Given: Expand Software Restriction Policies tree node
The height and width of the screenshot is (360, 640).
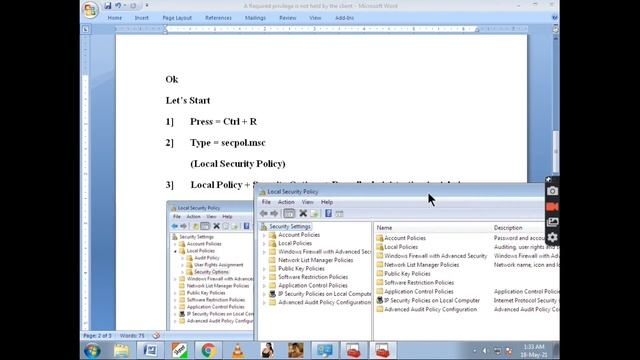Looking at the screenshot, I should point(264,277).
